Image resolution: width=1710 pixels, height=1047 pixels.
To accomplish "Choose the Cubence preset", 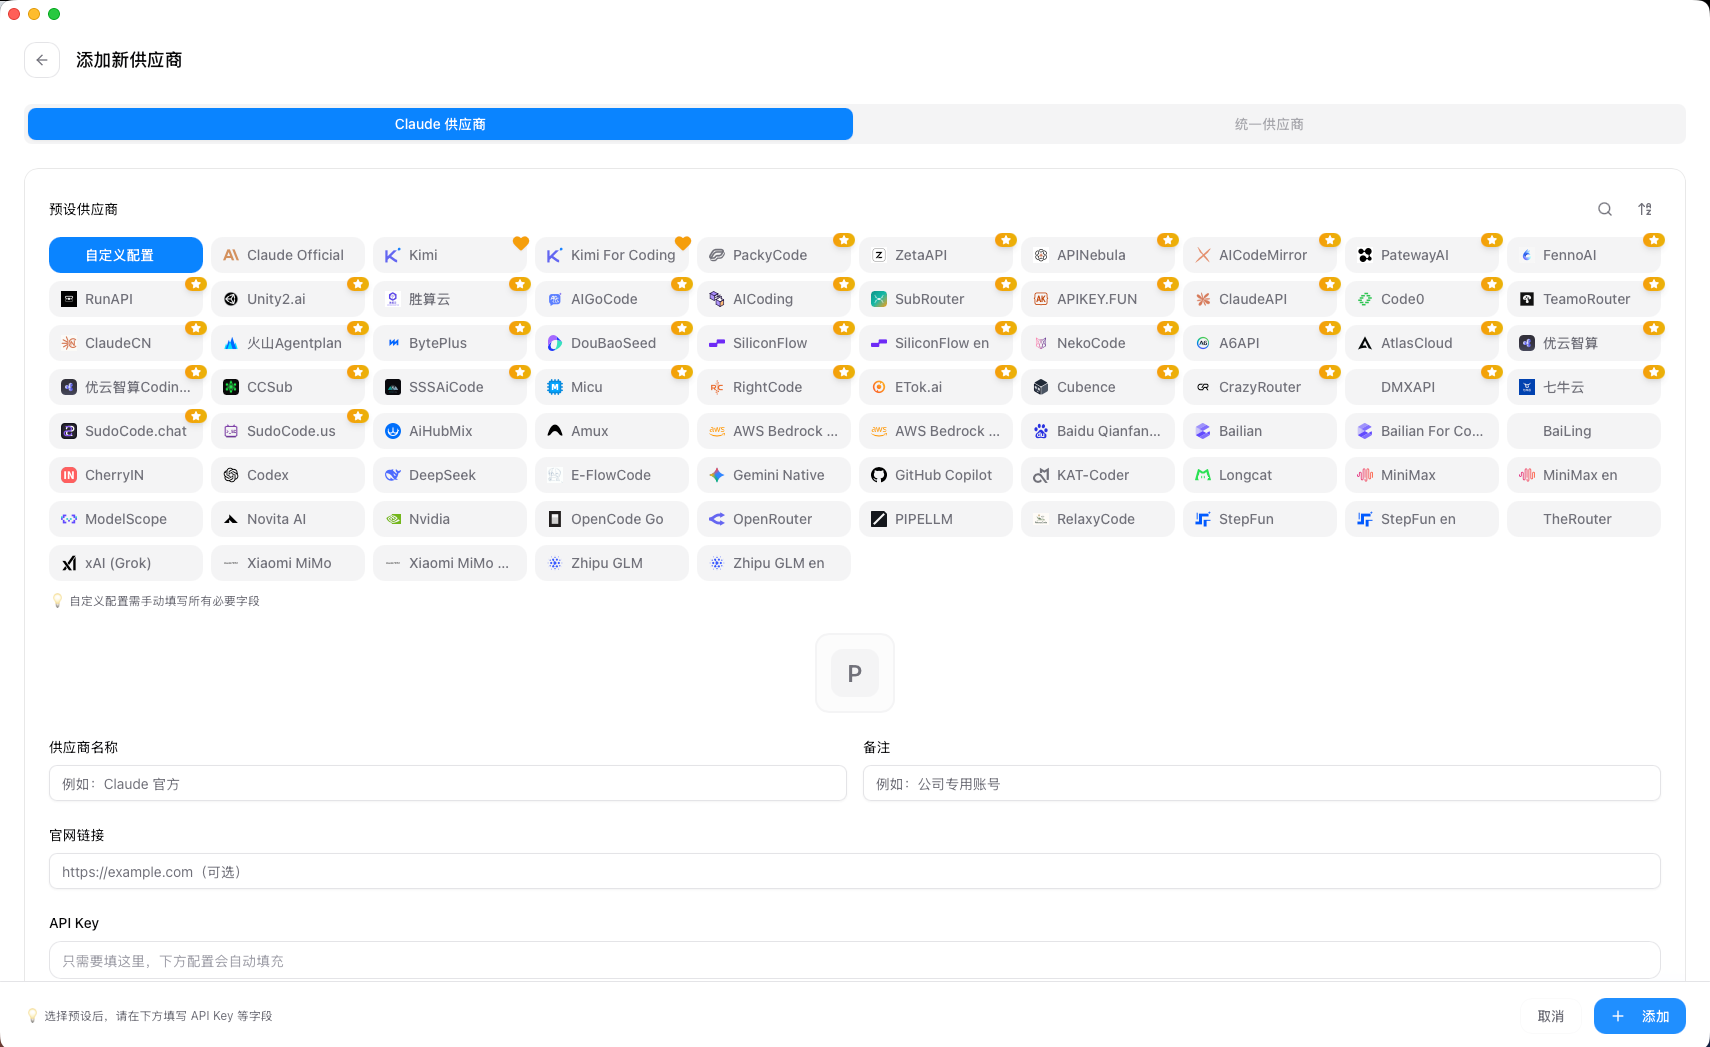I will click(x=1098, y=387).
